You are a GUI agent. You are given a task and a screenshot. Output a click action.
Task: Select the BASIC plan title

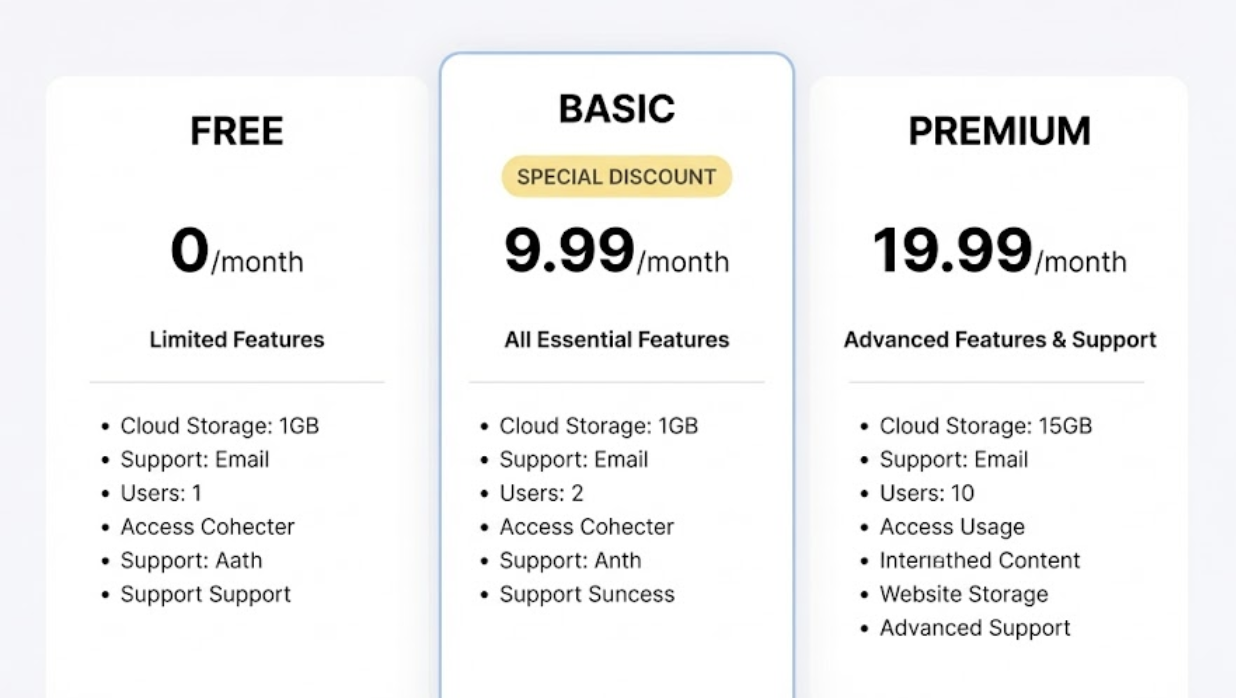[x=616, y=109]
